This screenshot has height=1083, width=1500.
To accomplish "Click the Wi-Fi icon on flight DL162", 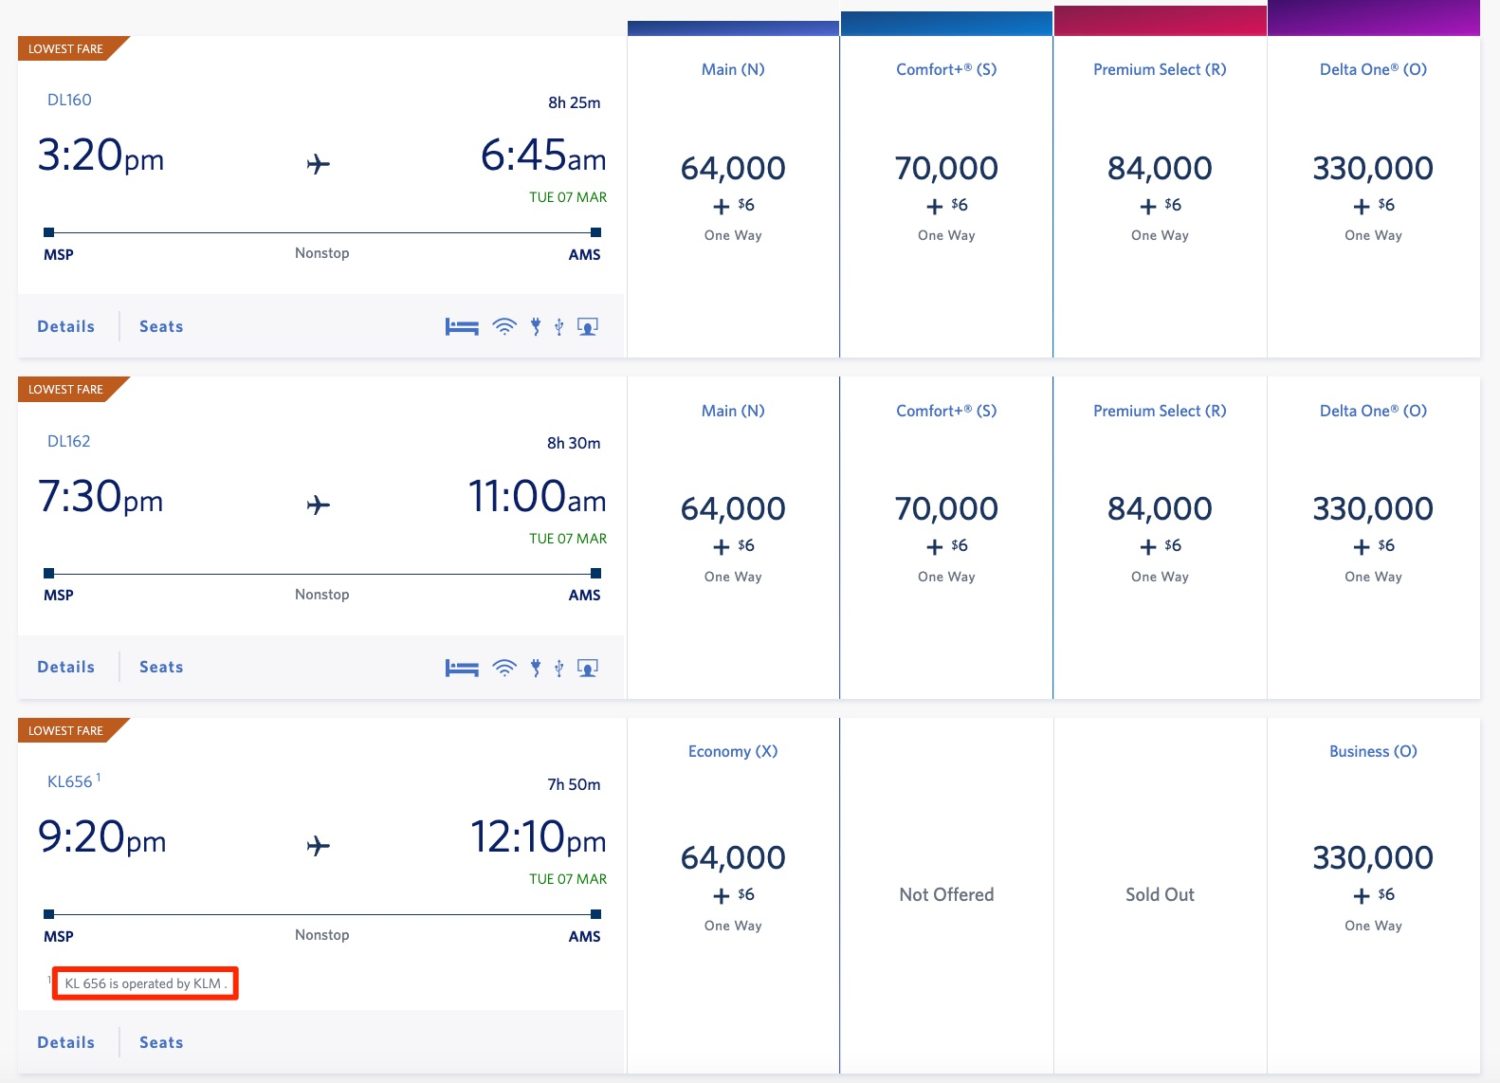I will (x=505, y=668).
